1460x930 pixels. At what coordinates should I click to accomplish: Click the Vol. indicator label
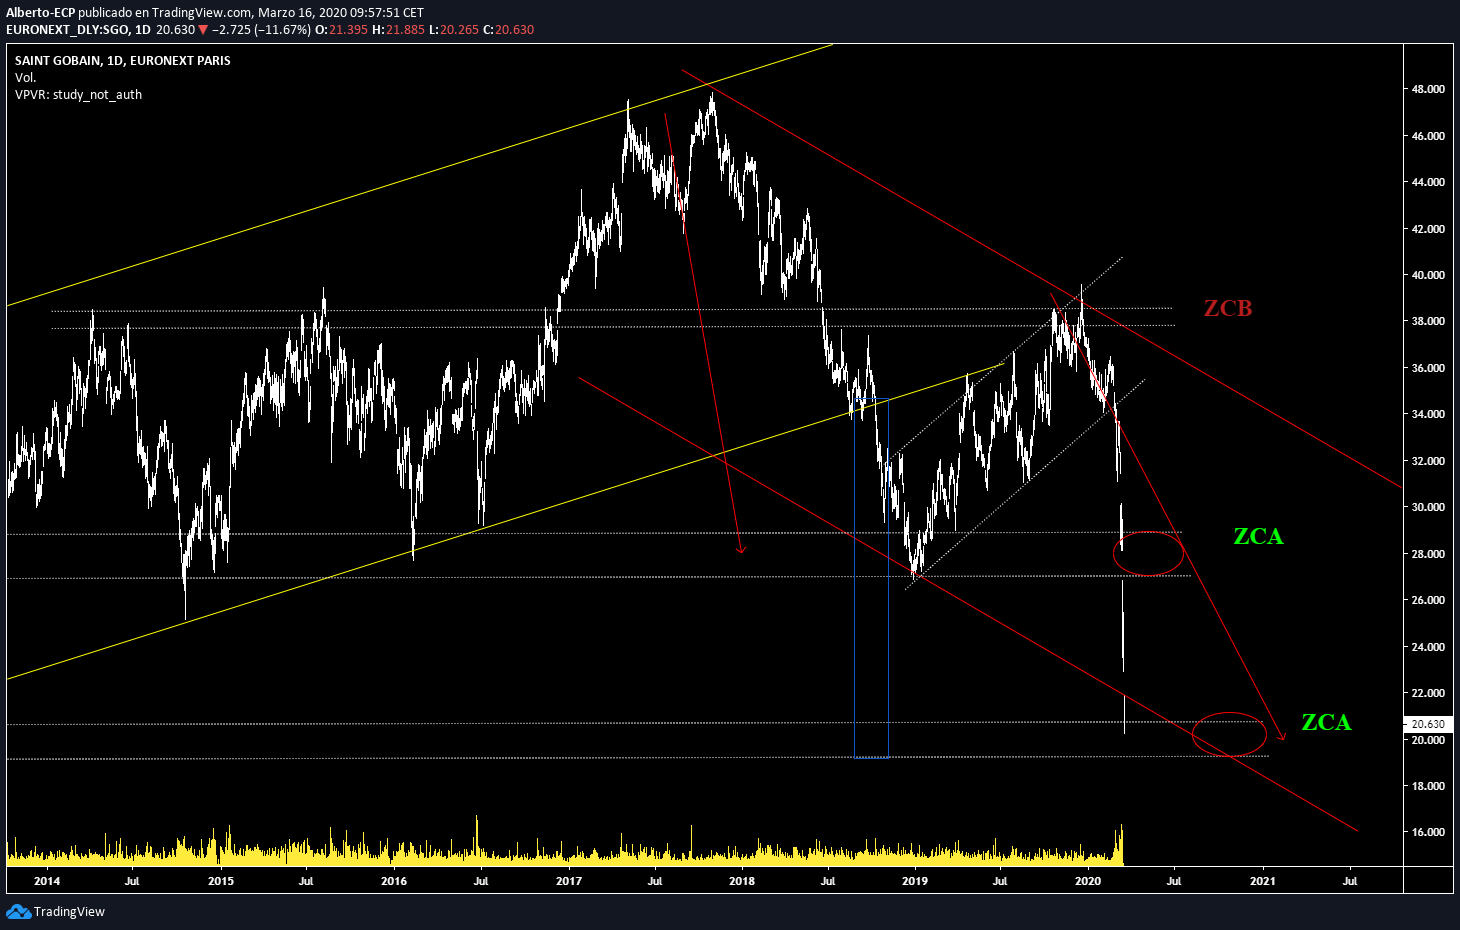(x=25, y=77)
